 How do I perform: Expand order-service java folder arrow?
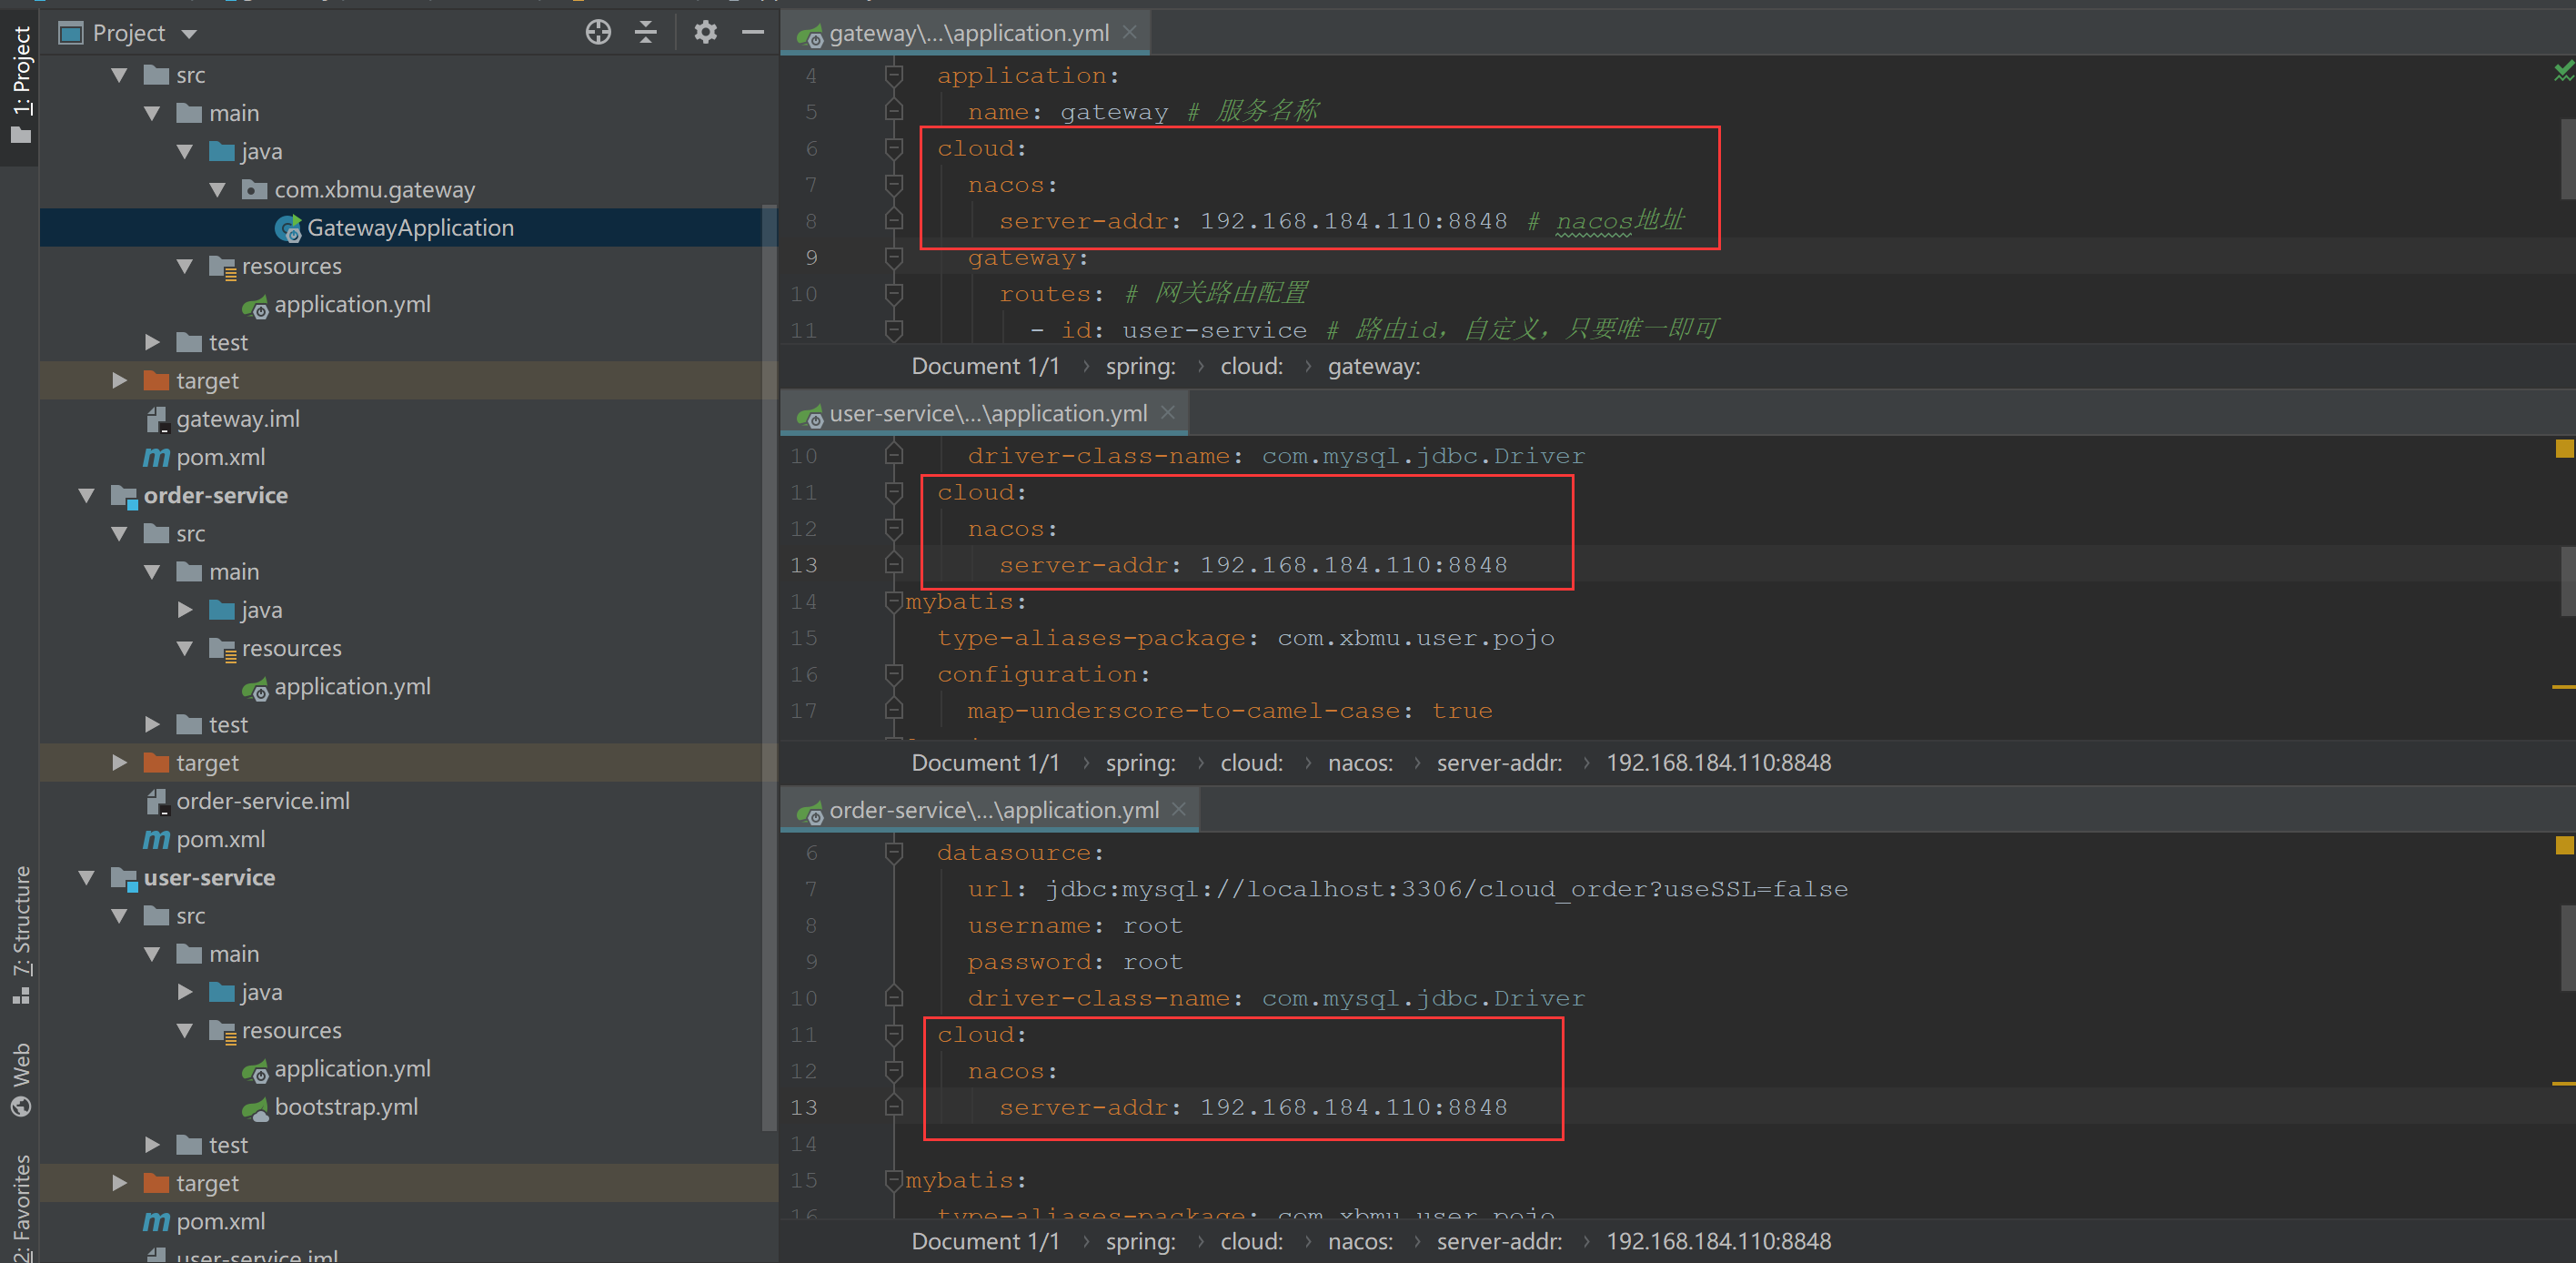pyautogui.click(x=185, y=610)
